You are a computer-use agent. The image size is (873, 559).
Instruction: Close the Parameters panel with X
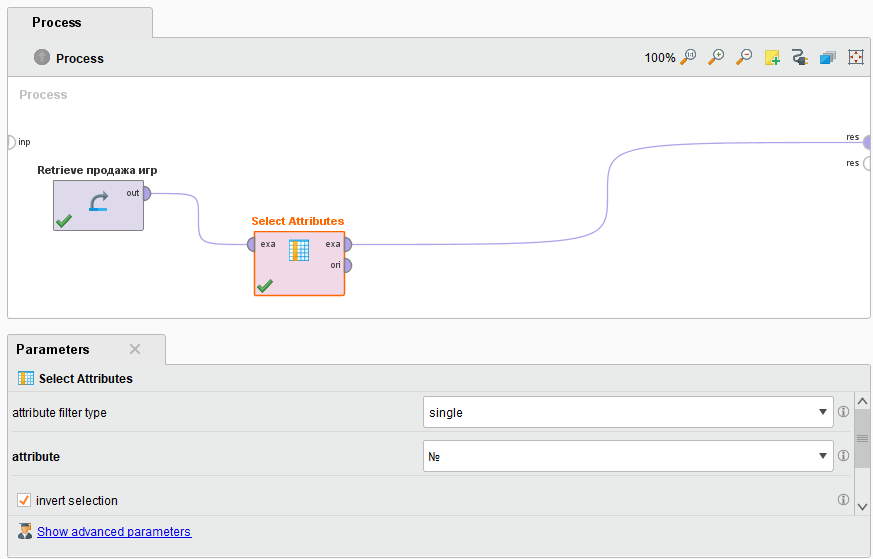pyautogui.click(x=135, y=349)
